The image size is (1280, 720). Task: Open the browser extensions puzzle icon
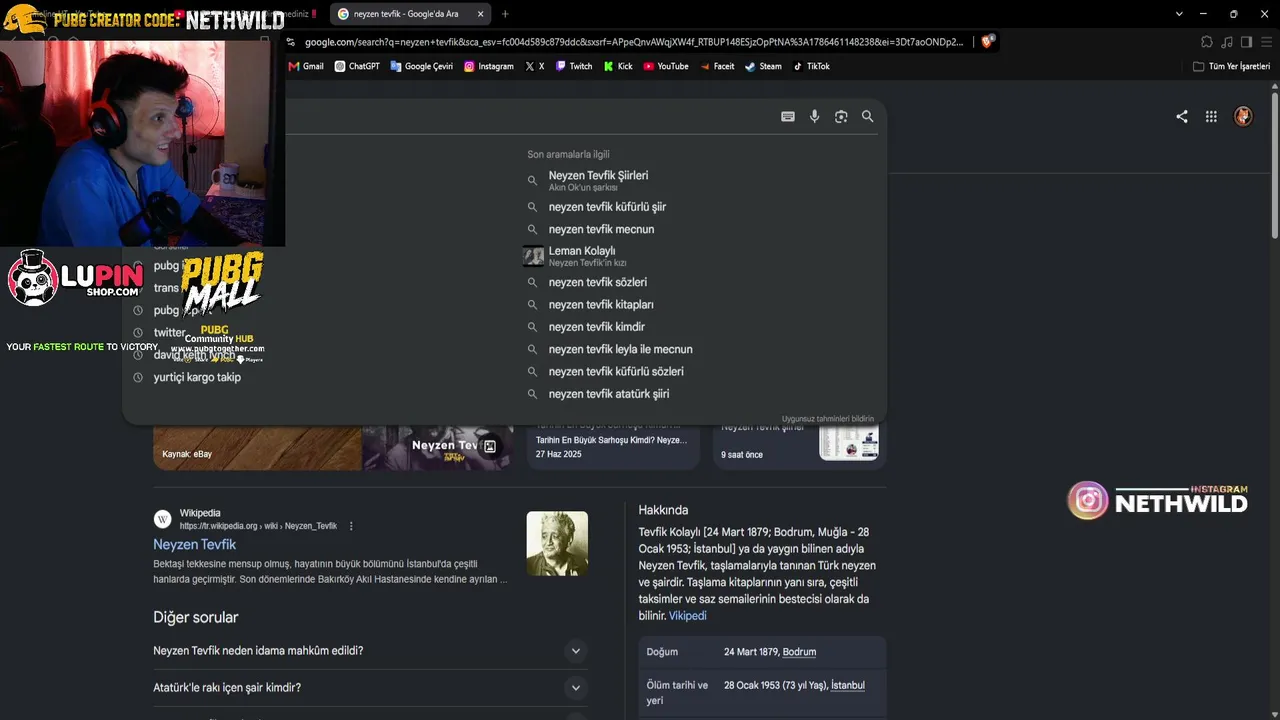[x=1207, y=42]
